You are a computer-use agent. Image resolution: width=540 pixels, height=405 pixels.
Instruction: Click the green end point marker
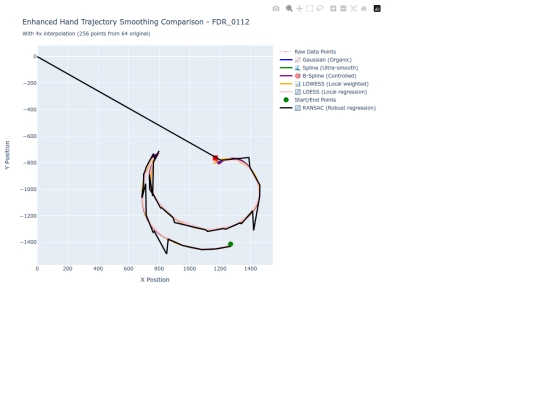click(230, 244)
